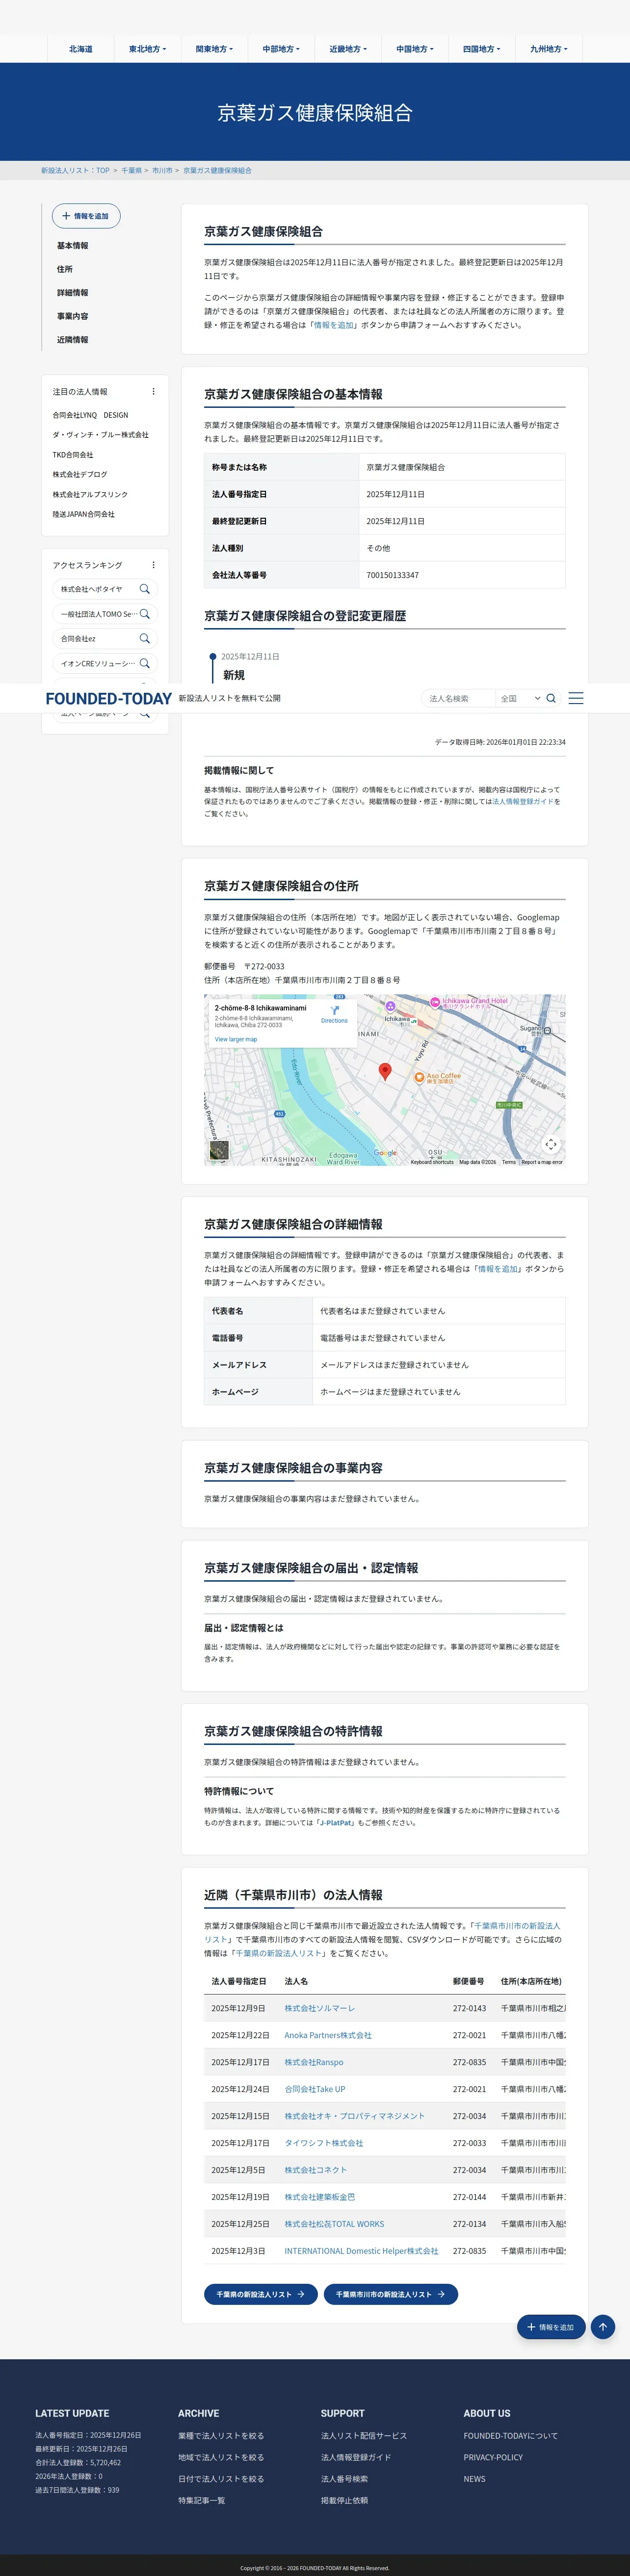Click 業種で法人リストを絞る in the footer
630x2576 pixels.
[x=221, y=2436]
